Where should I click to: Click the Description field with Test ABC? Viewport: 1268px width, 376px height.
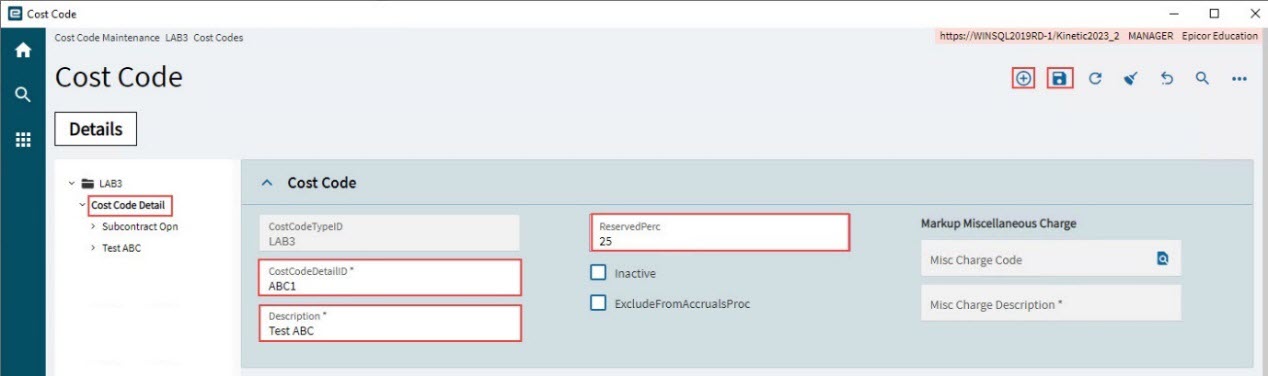(x=390, y=323)
